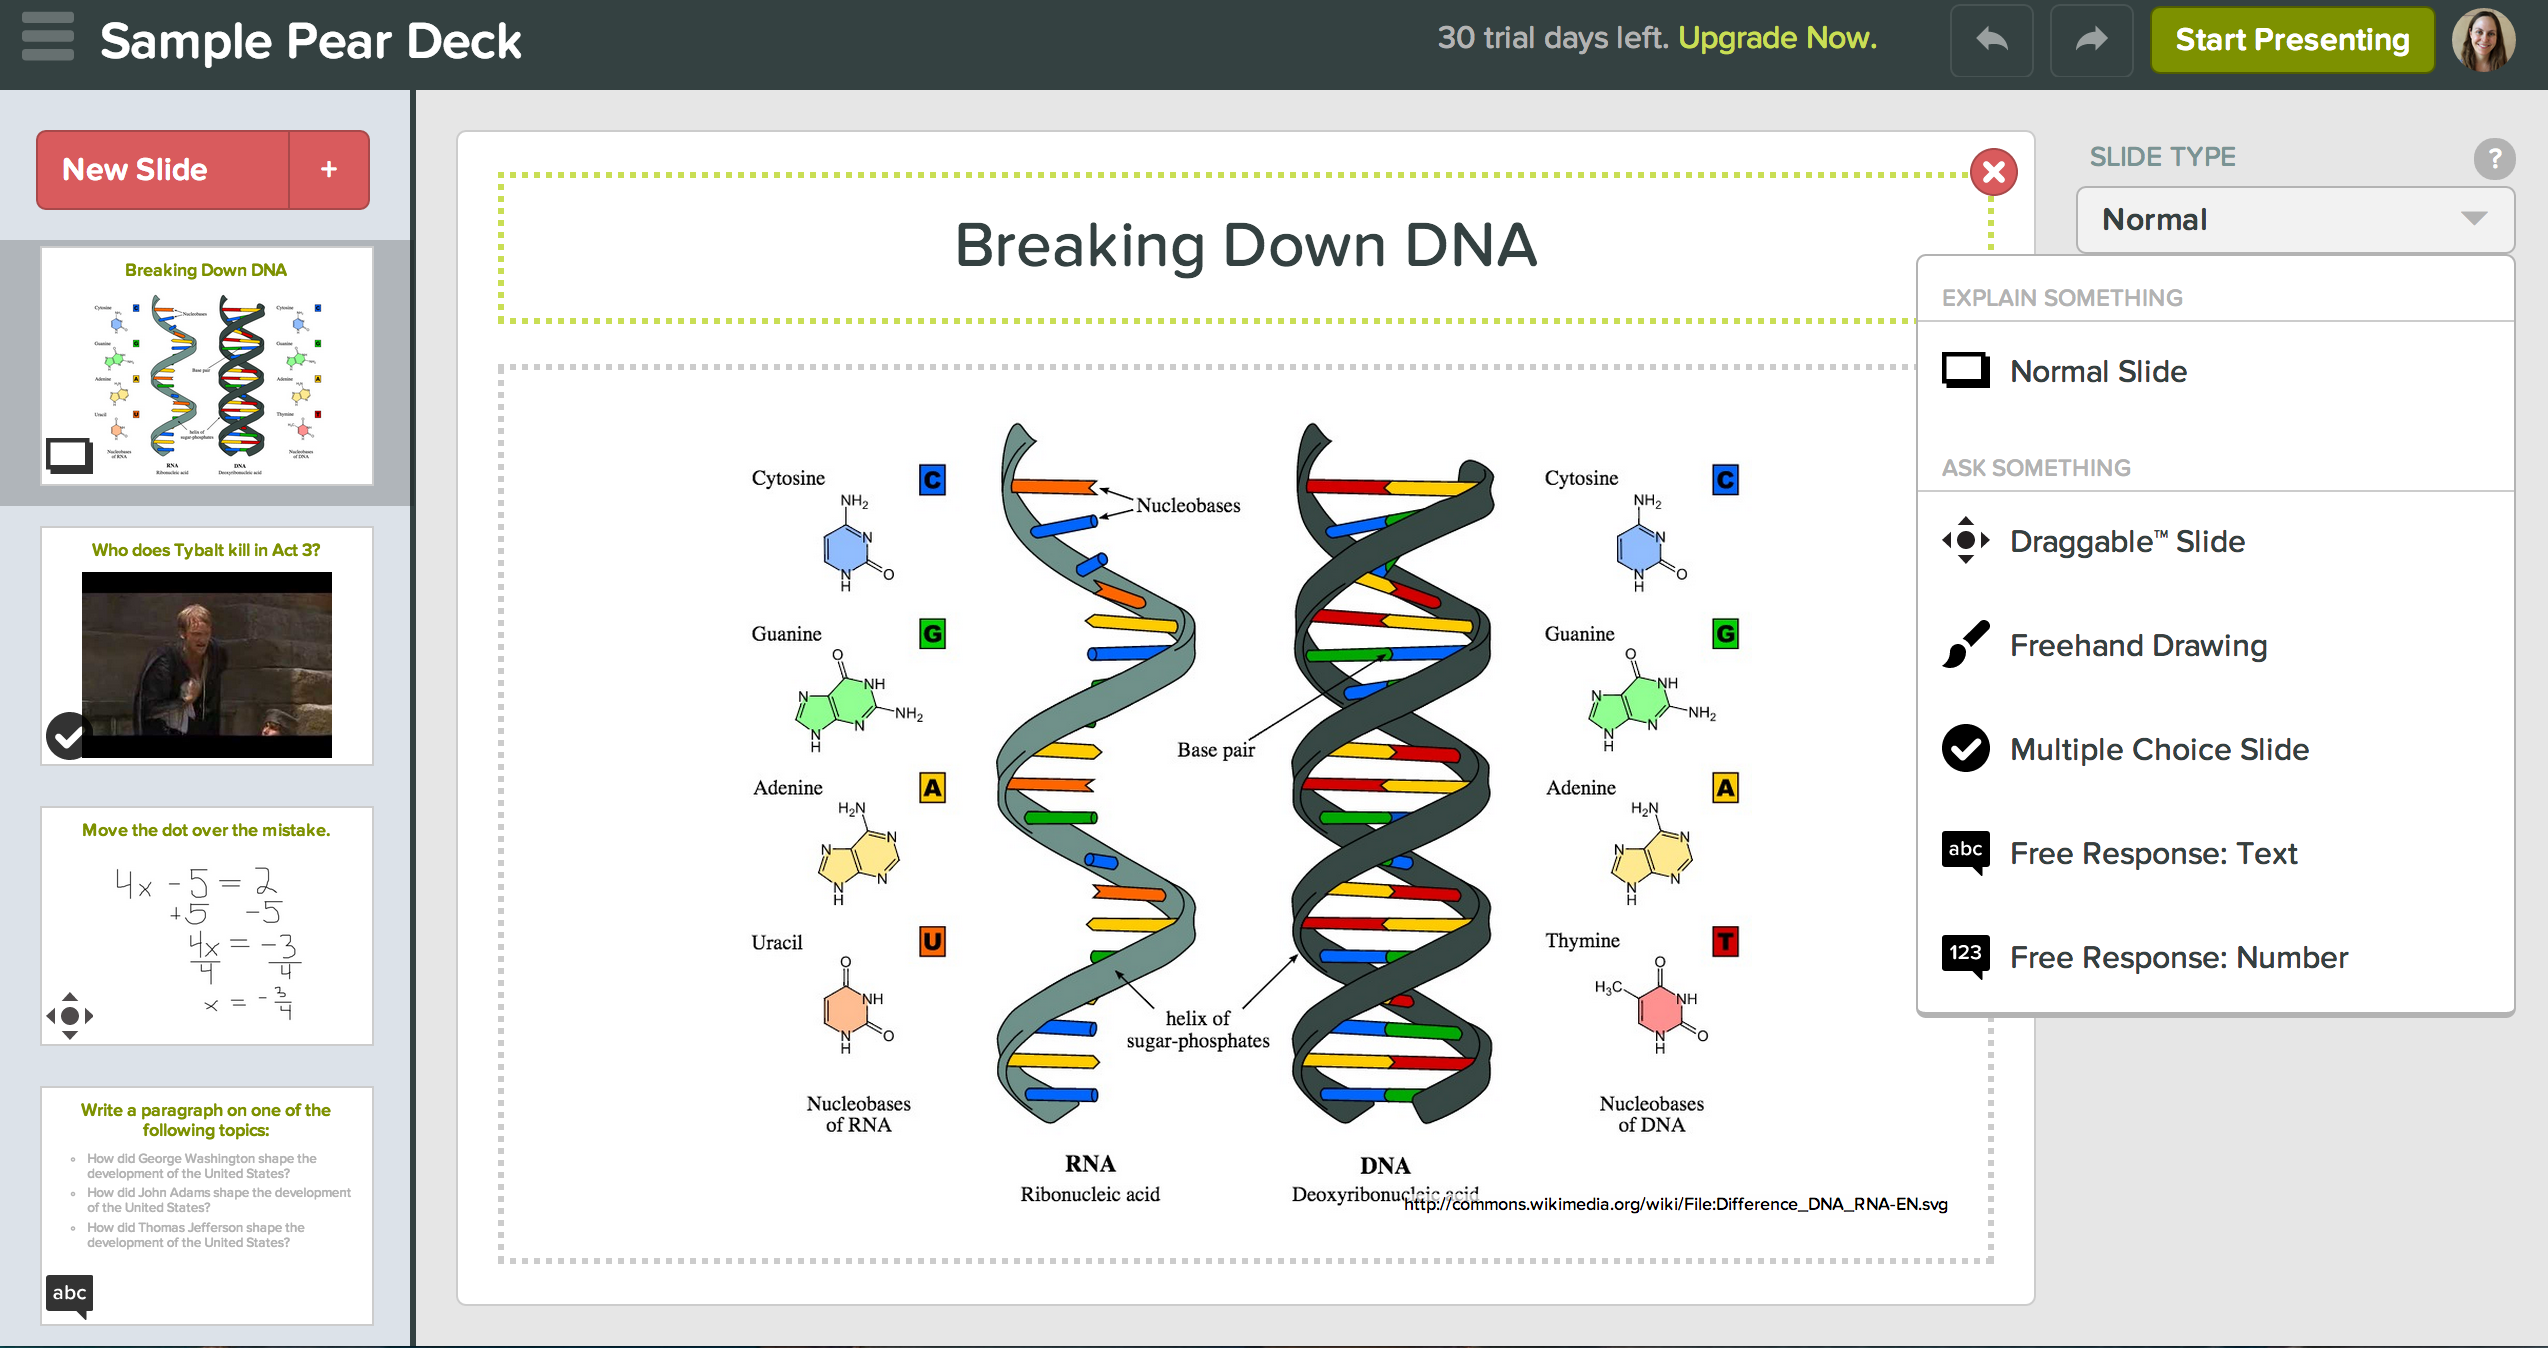This screenshot has height=1348, width=2548.
Task: Pick Free Response: Number option
Action: click(2178, 958)
